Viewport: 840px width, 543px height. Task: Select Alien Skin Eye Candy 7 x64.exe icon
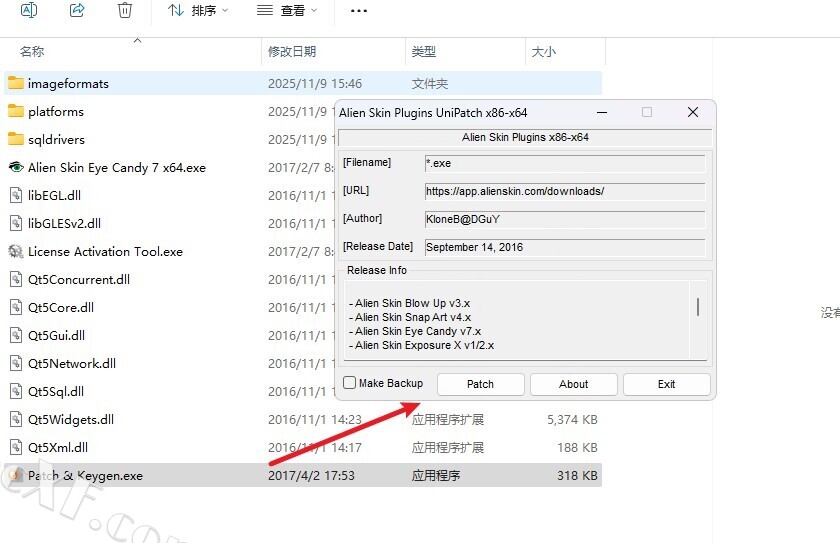click(x=16, y=168)
